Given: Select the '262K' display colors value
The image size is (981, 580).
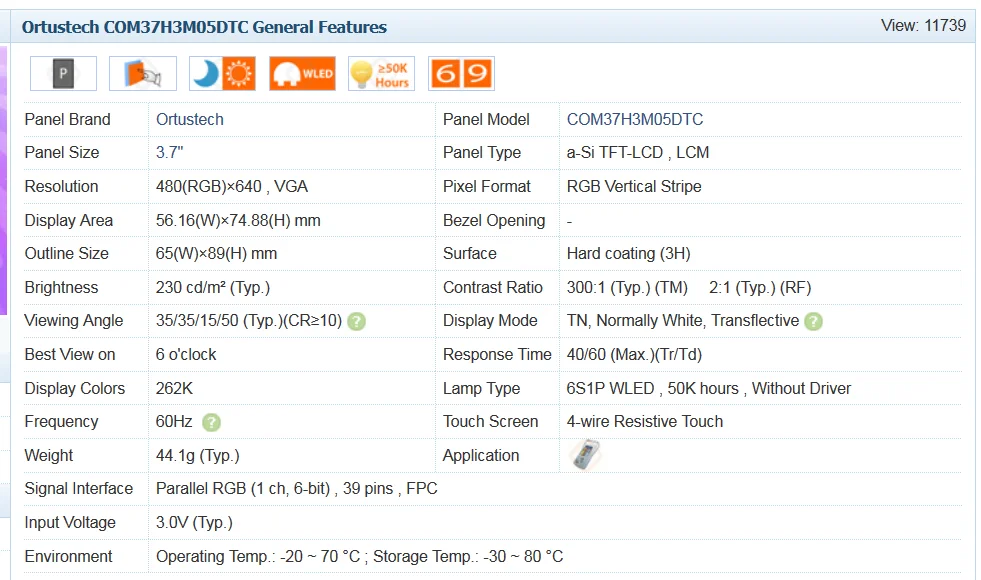Looking at the screenshot, I should (174, 389).
